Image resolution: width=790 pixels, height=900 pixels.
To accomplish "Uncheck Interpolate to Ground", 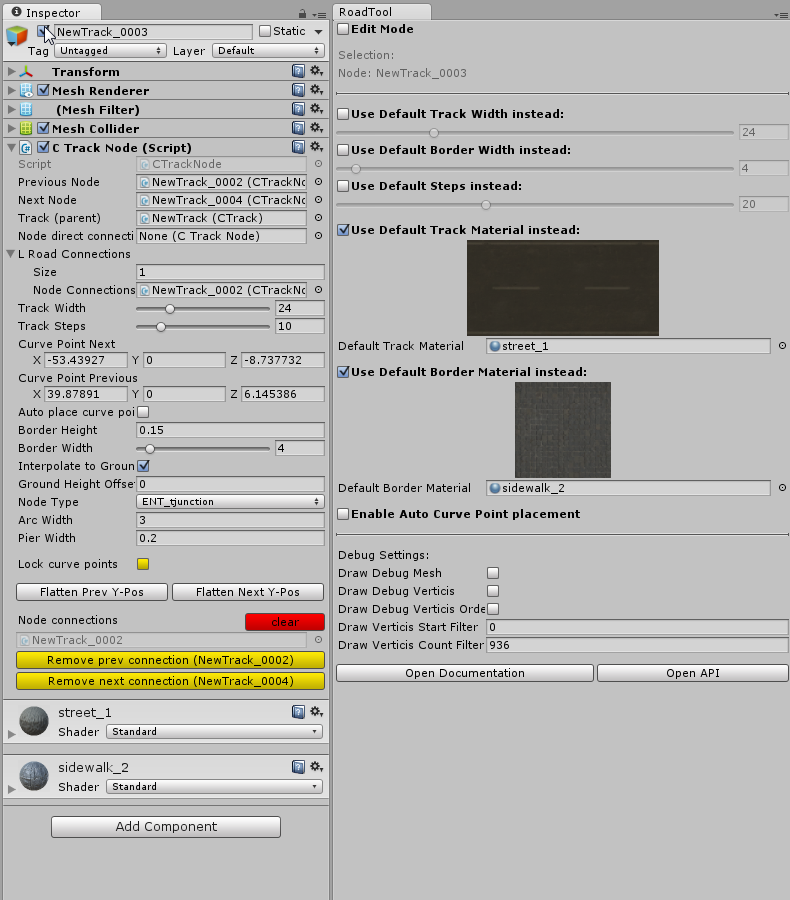I will [144, 465].
